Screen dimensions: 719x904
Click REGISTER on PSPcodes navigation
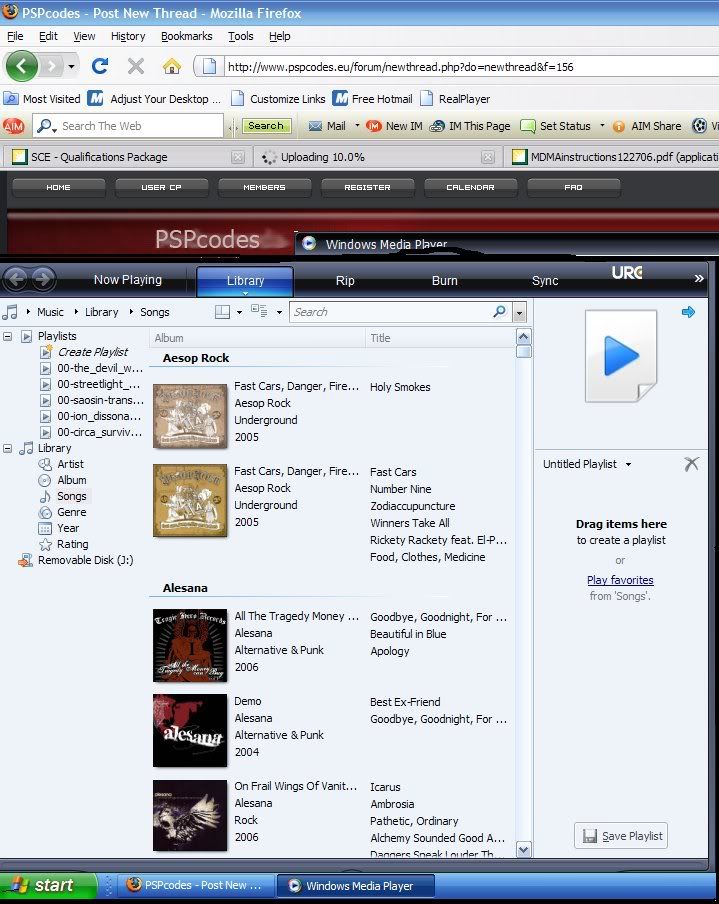367,187
